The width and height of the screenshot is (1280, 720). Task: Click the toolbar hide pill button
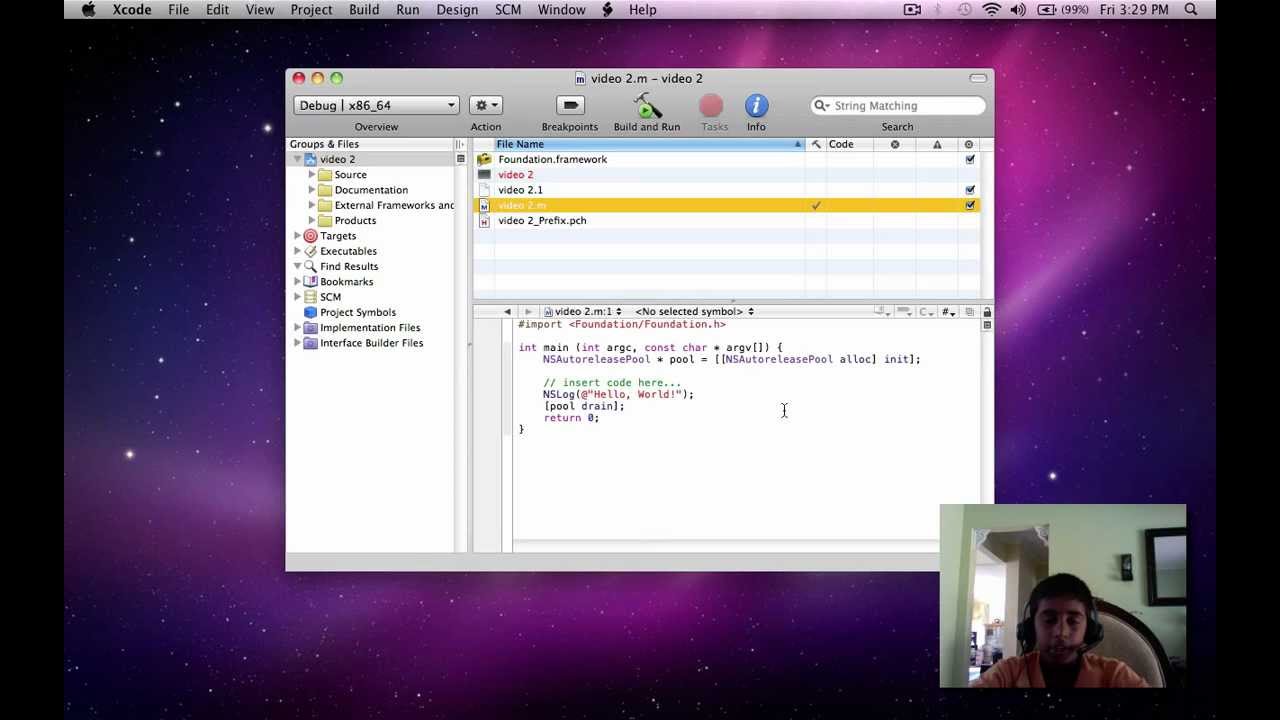tap(978, 78)
